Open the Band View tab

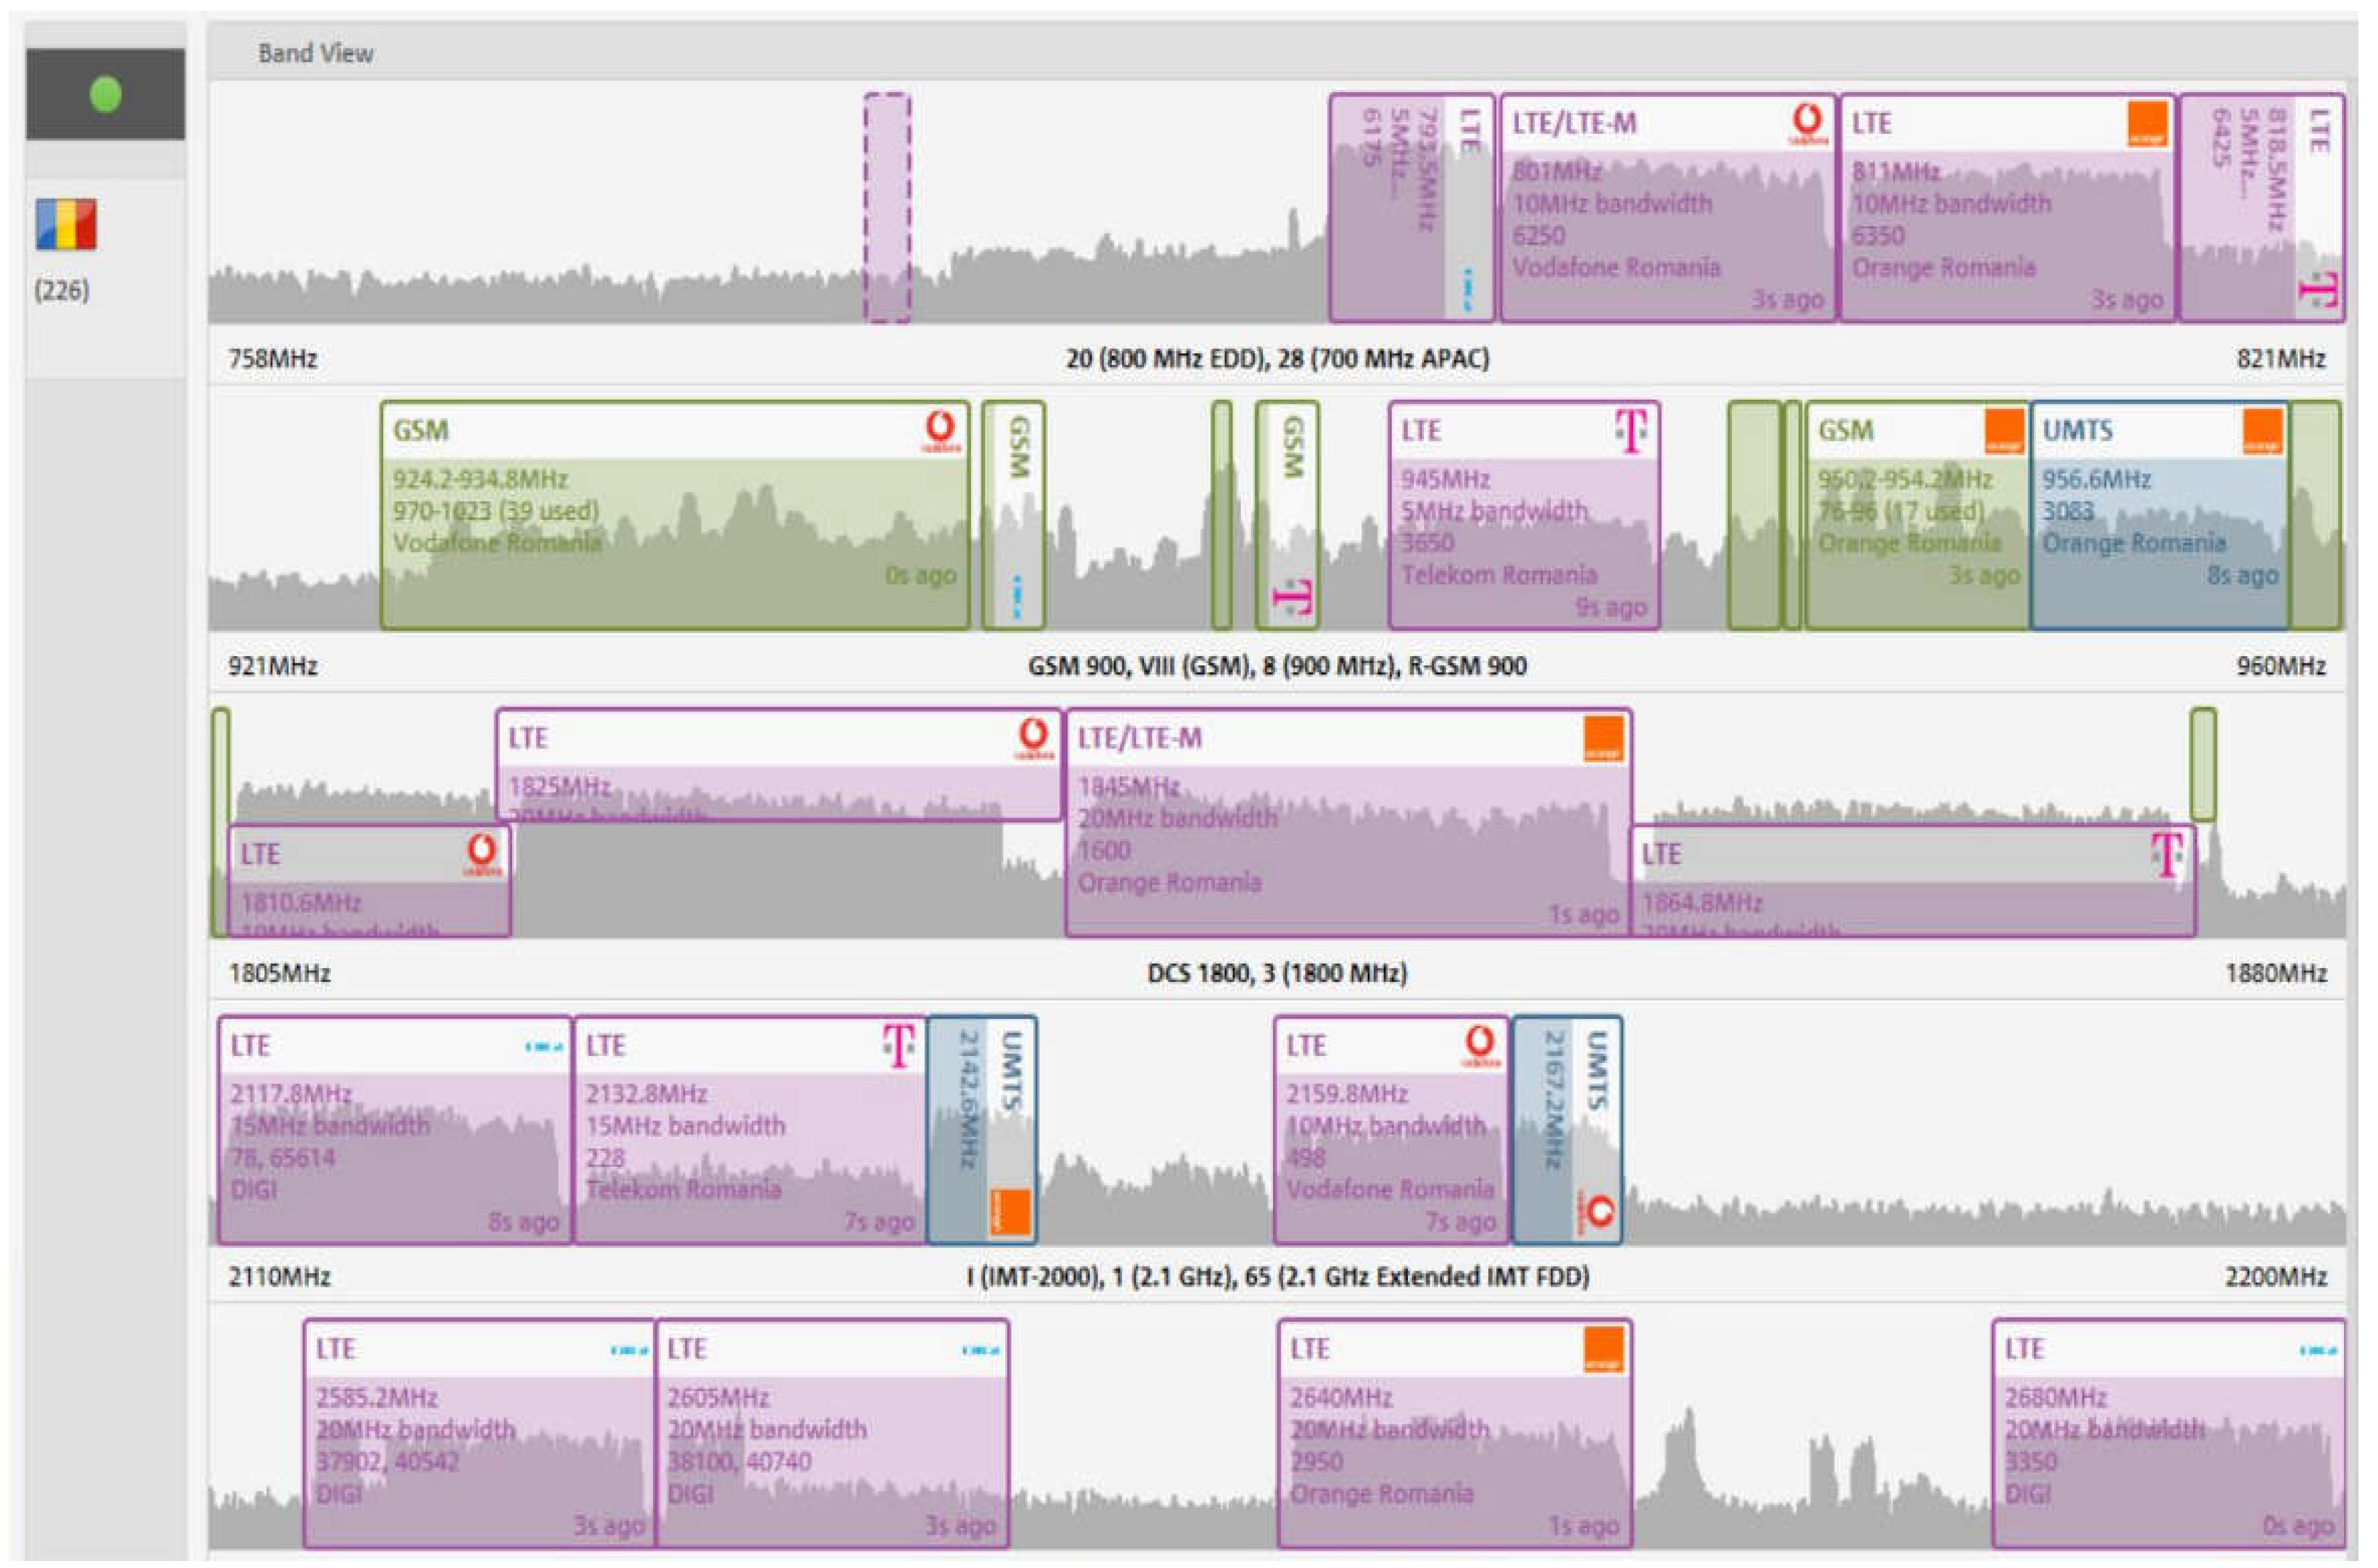coord(316,53)
